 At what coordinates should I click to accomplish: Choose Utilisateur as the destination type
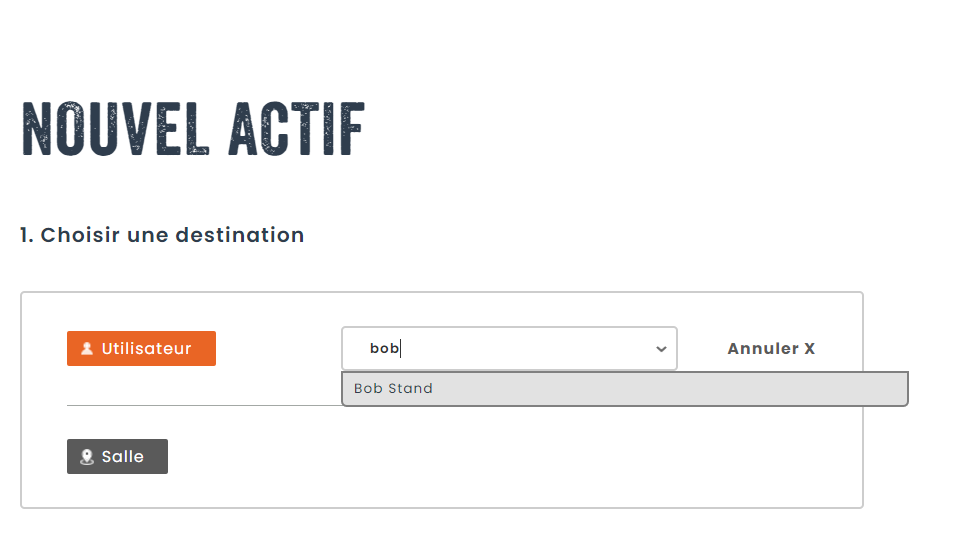pos(141,349)
